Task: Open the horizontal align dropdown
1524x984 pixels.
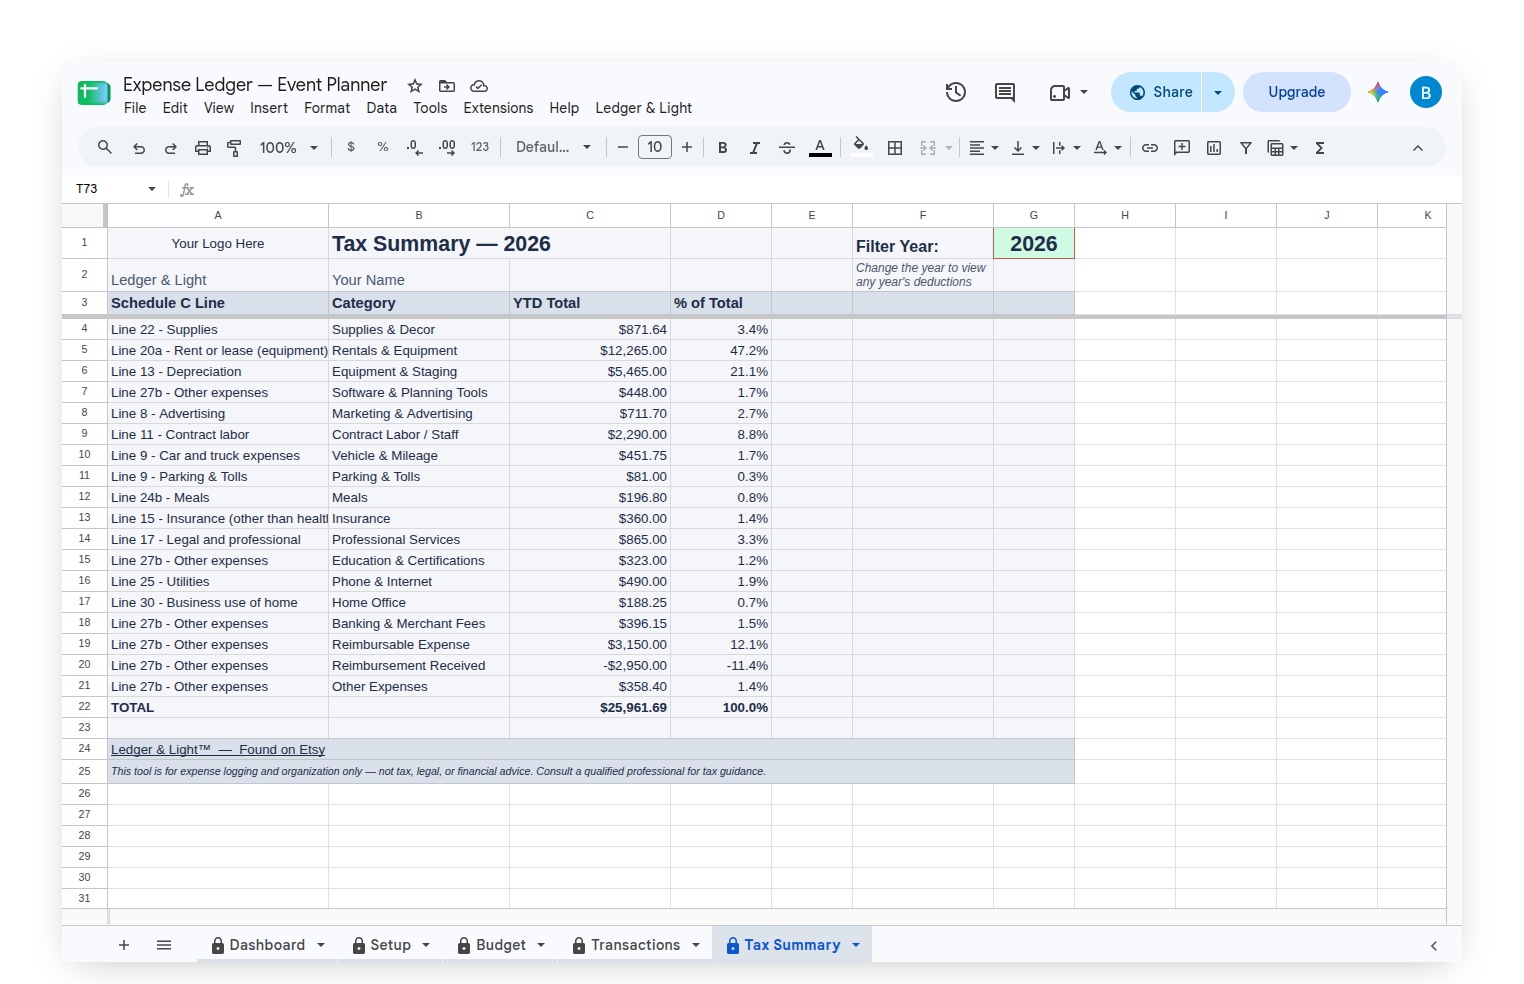Action: [x=984, y=148]
